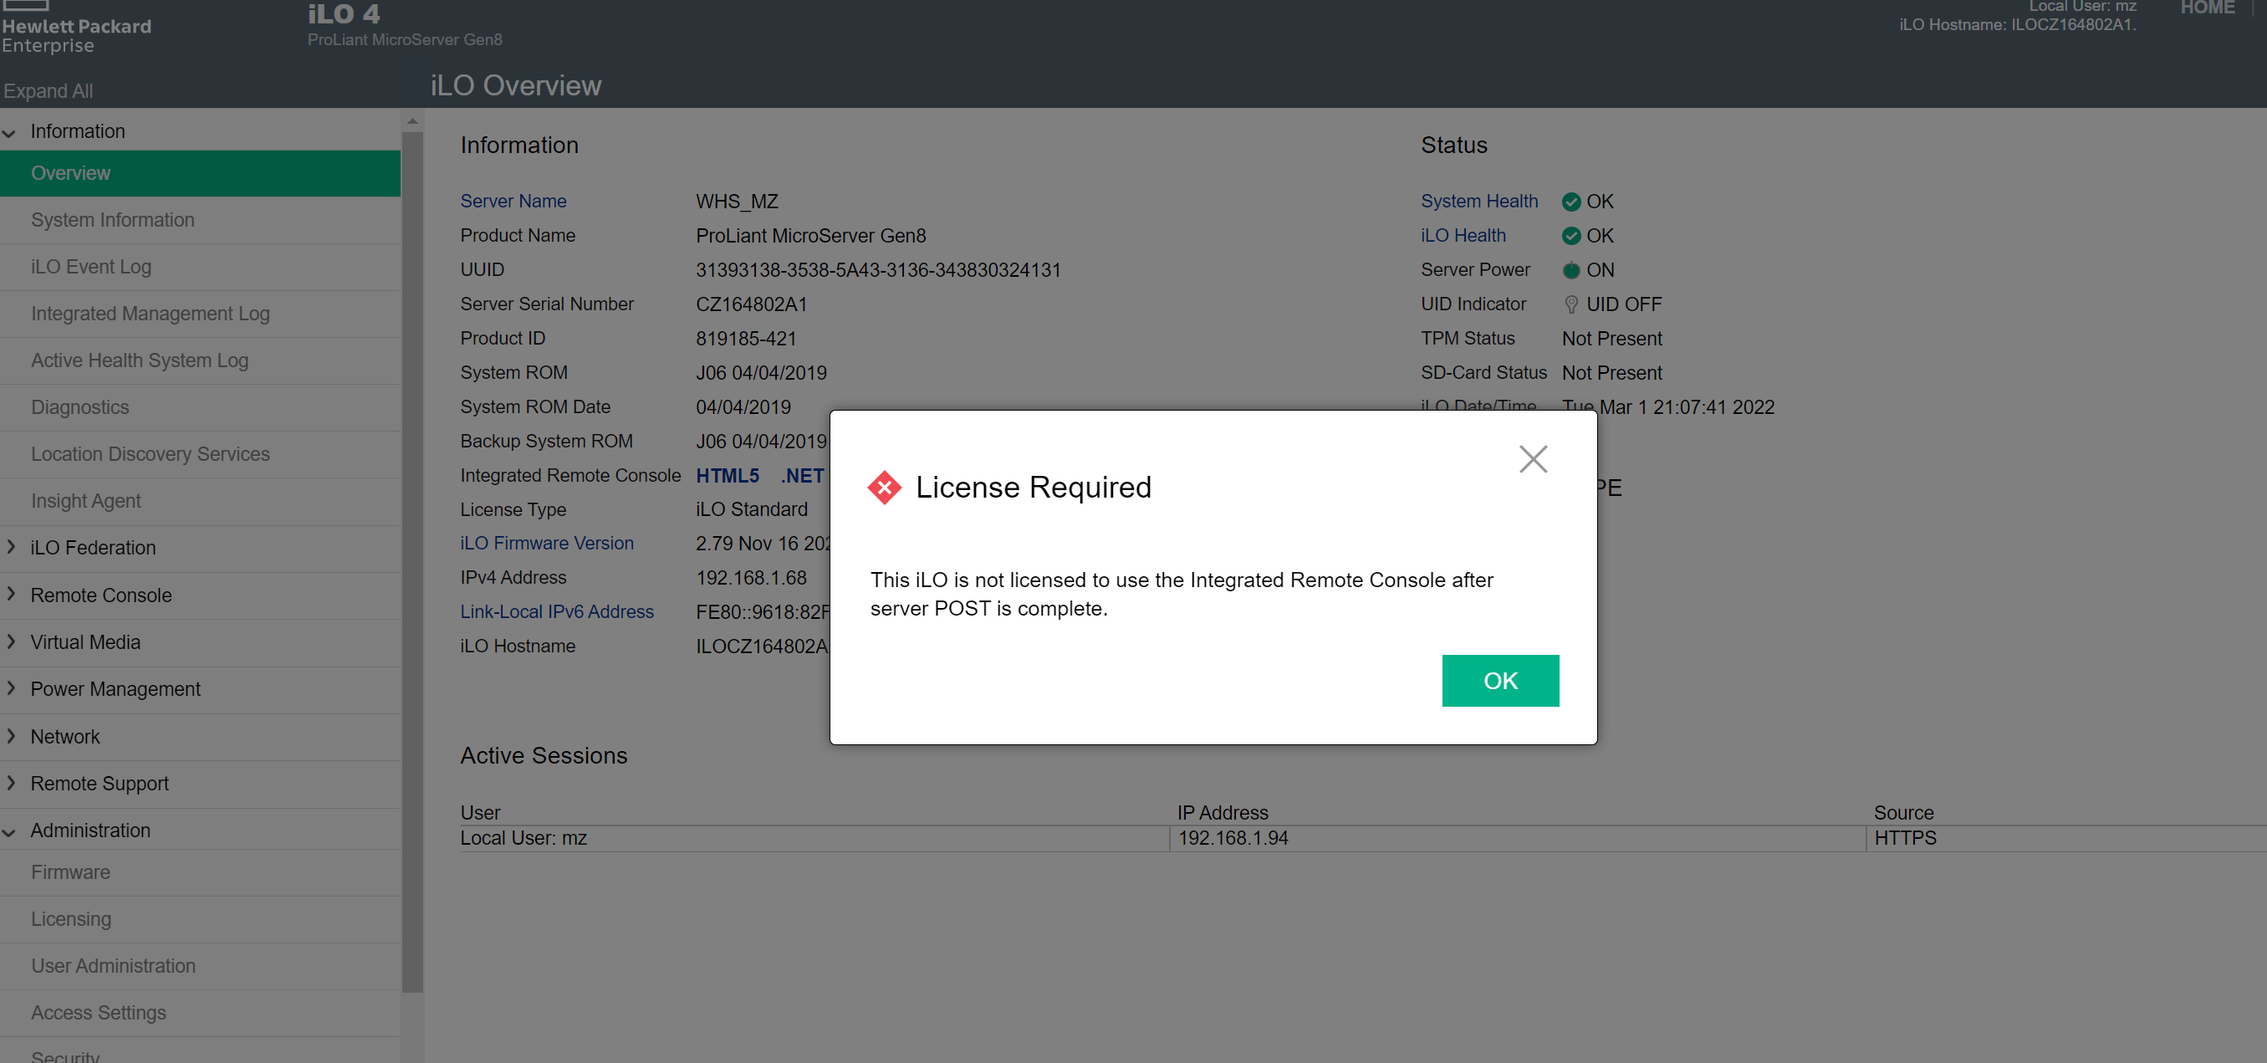The width and height of the screenshot is (2267, 1063).
Task: Collapse the Administration section chevron
Action: click(x=10, y=831)
